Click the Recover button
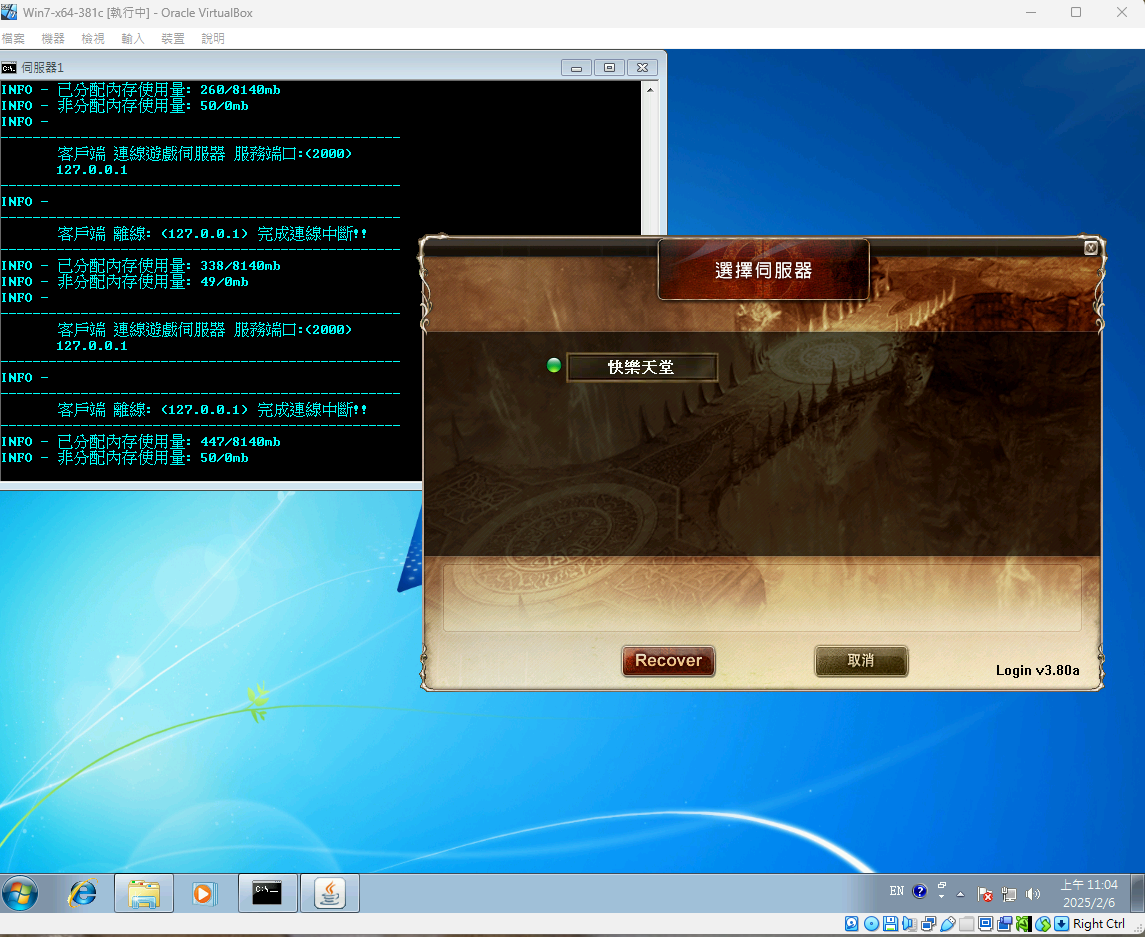The height and width of the screenshot is (937, 1145). click(x=668, y=660)
